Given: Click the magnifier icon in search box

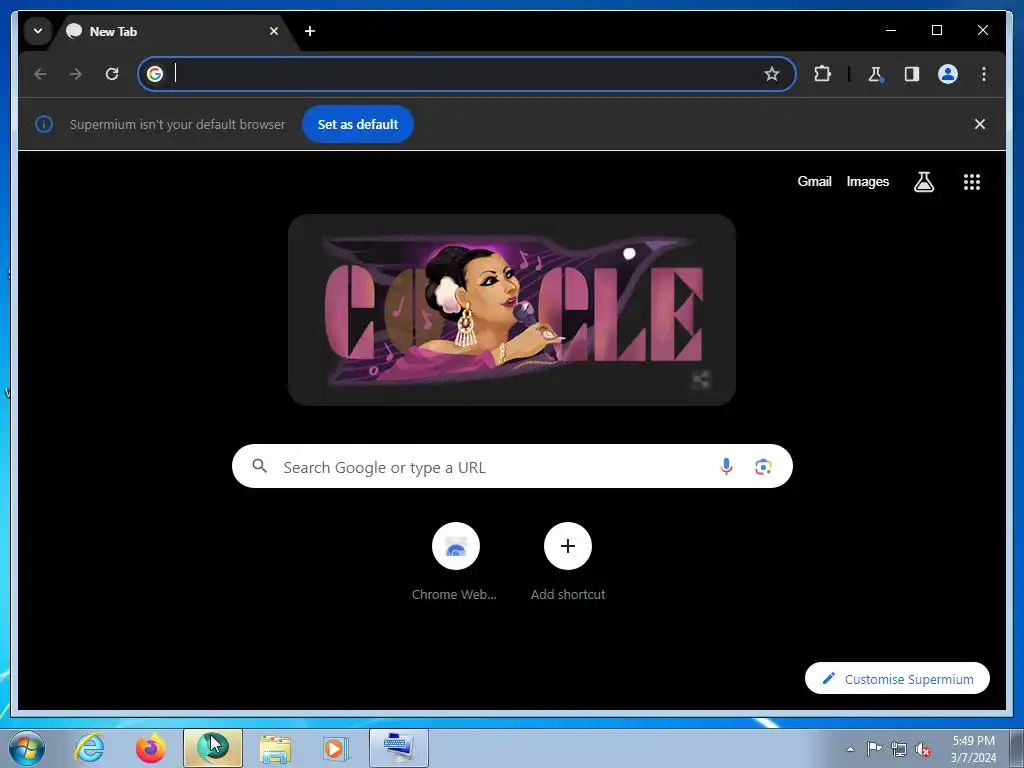Looking at the screenshot, I should click(260, 466).
